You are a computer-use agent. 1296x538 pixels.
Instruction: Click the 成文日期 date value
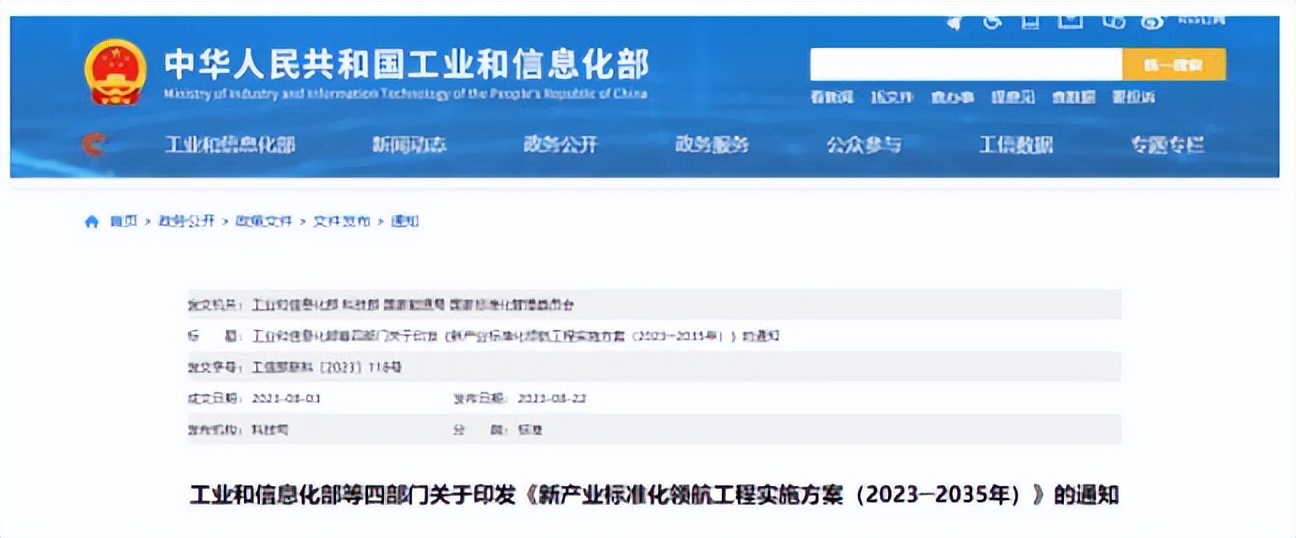click(285, 398)
